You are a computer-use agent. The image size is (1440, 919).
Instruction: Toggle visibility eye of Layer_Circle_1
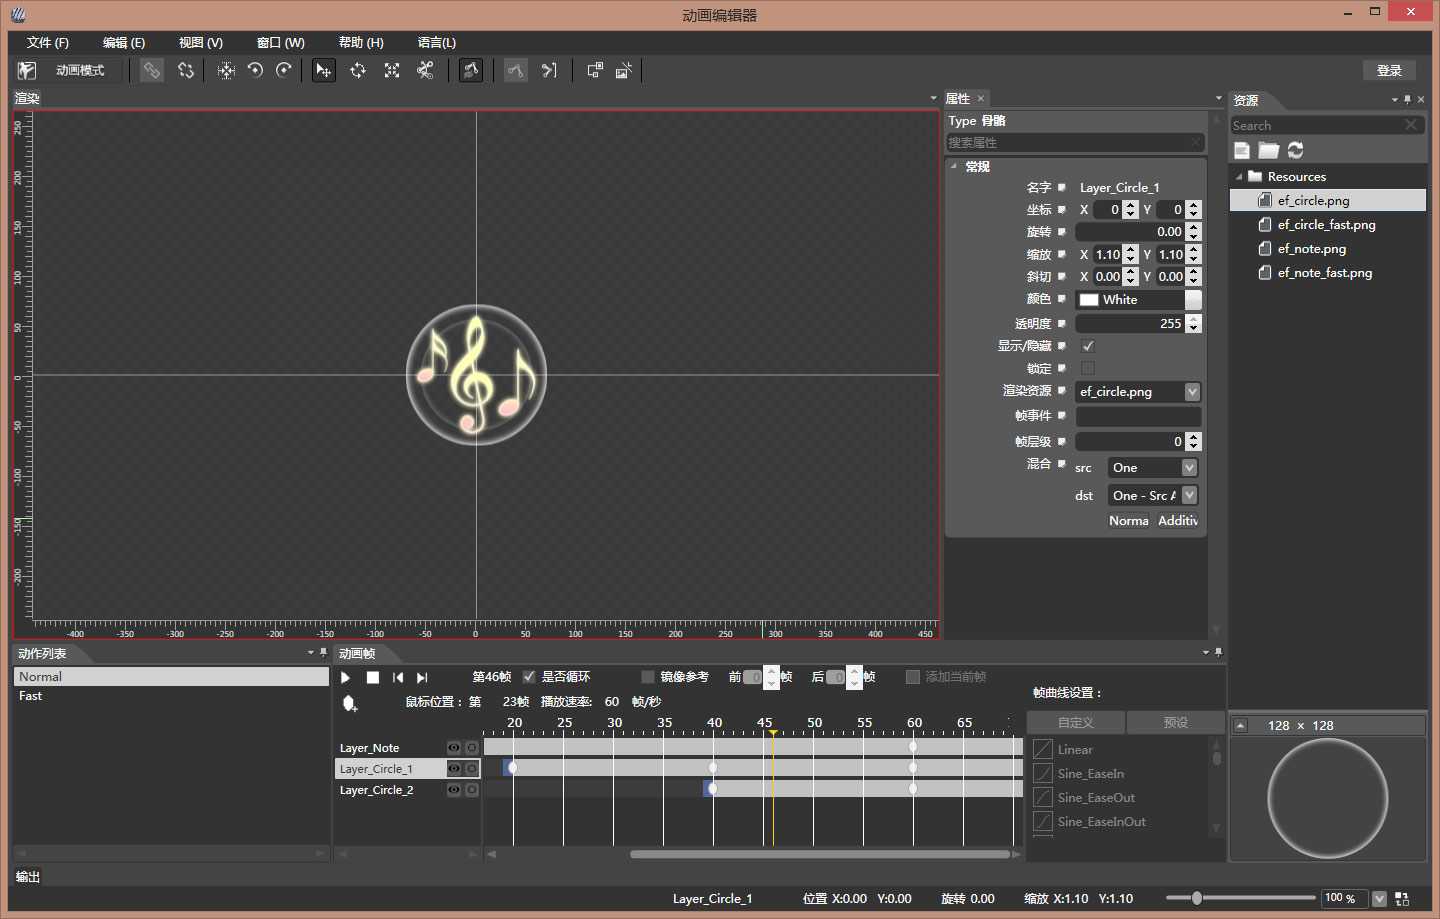click(x=454, y=769)
